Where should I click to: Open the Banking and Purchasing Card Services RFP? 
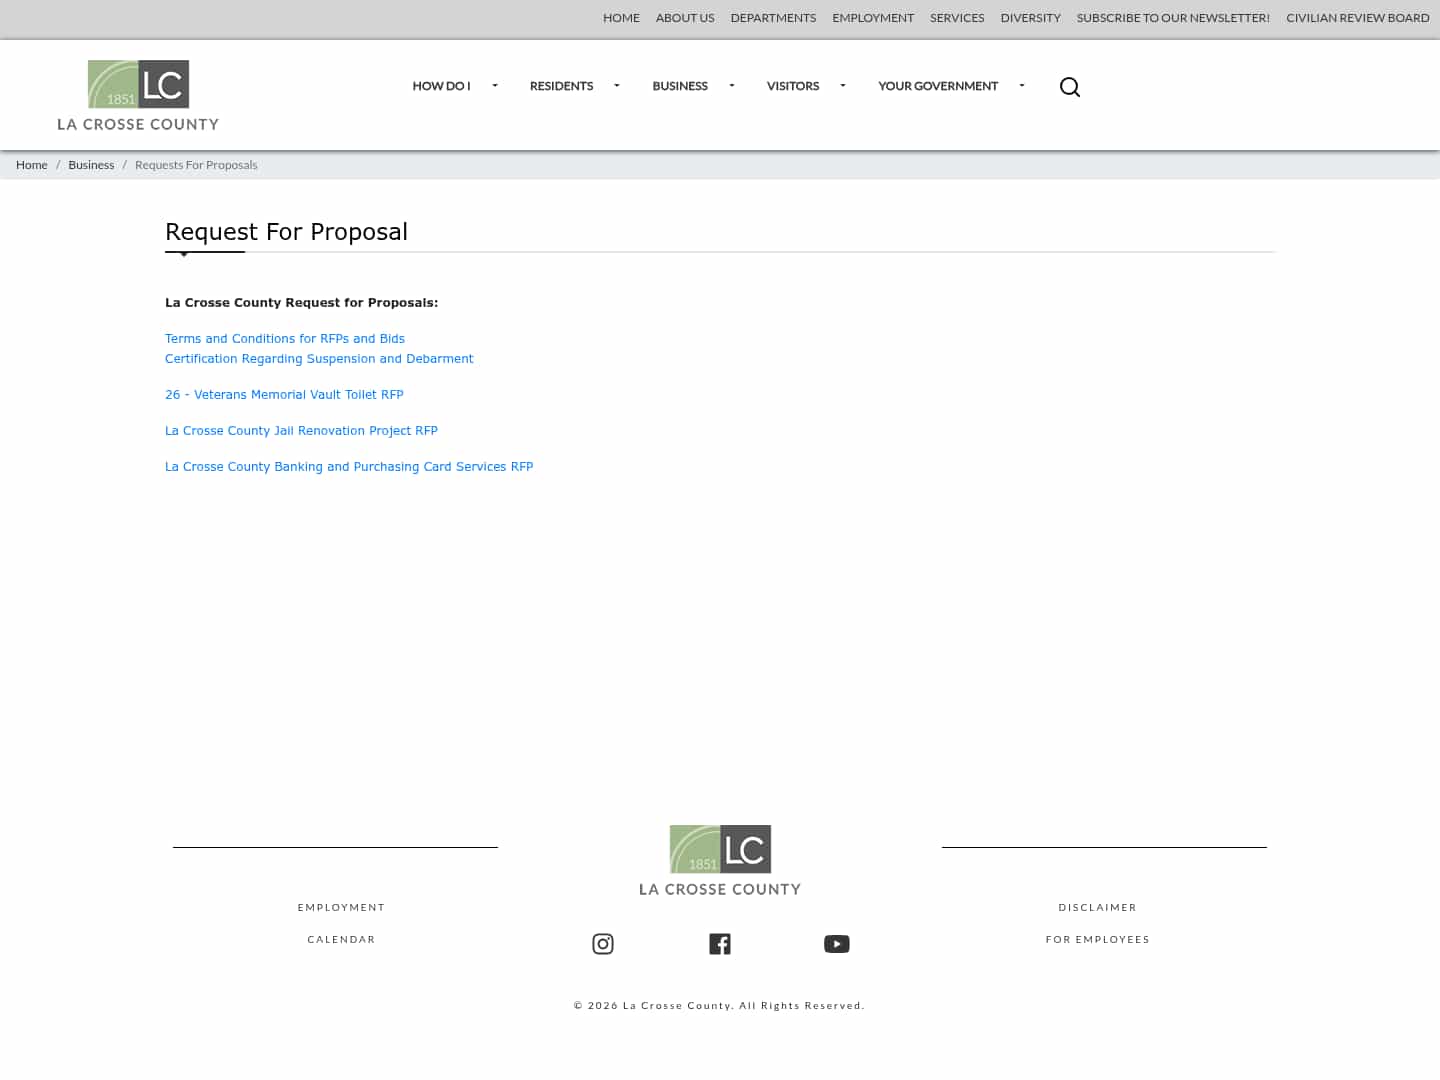pyautogui.click(x=349, y=466)
